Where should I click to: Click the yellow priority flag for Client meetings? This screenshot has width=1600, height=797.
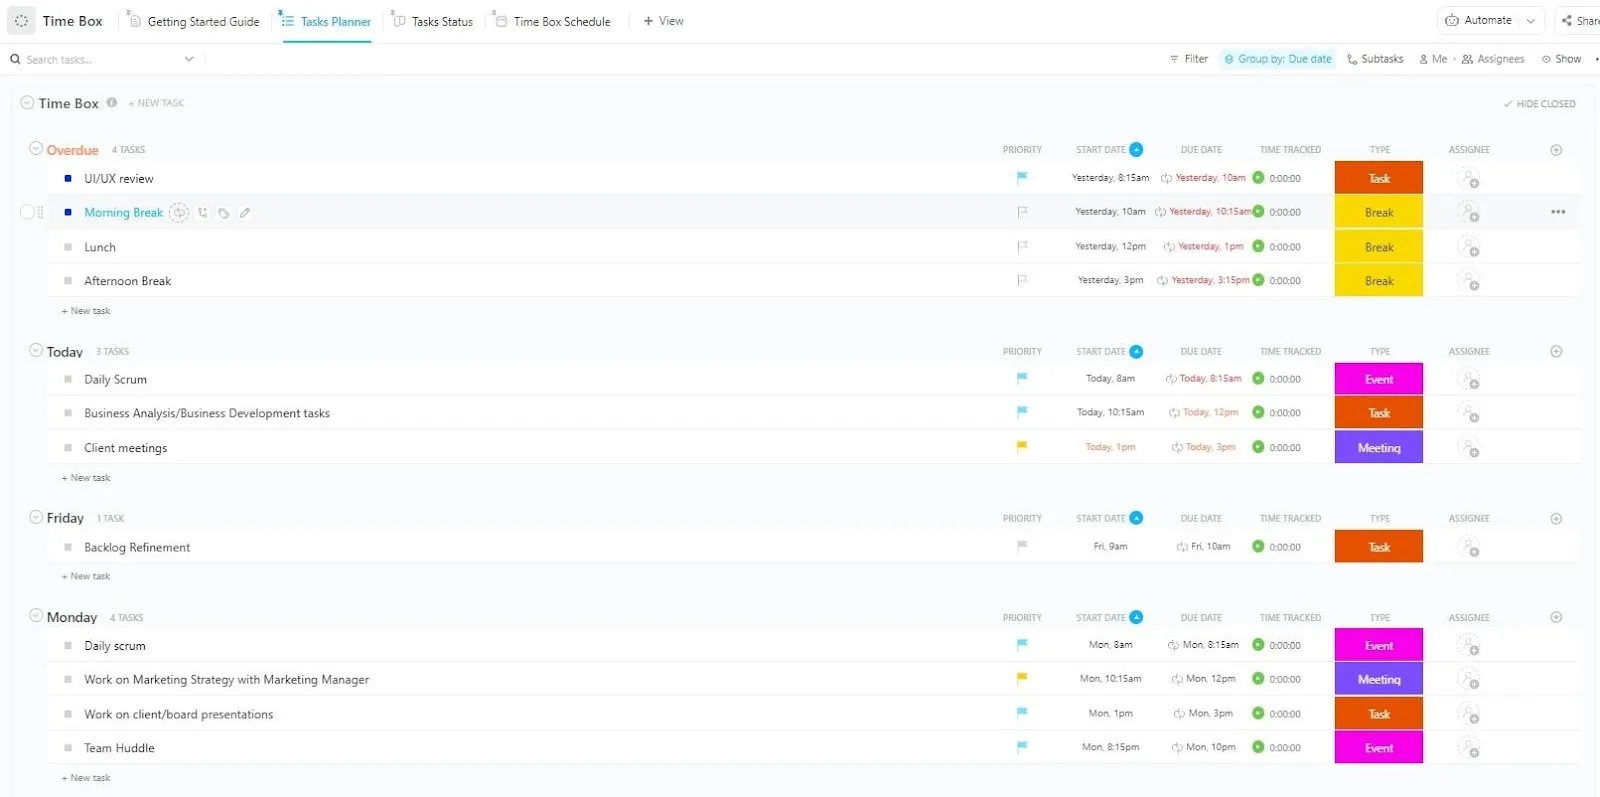(1022, 447)
